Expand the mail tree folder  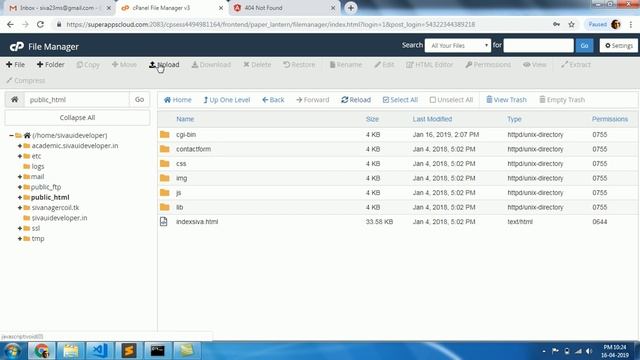tap(20, 177)
